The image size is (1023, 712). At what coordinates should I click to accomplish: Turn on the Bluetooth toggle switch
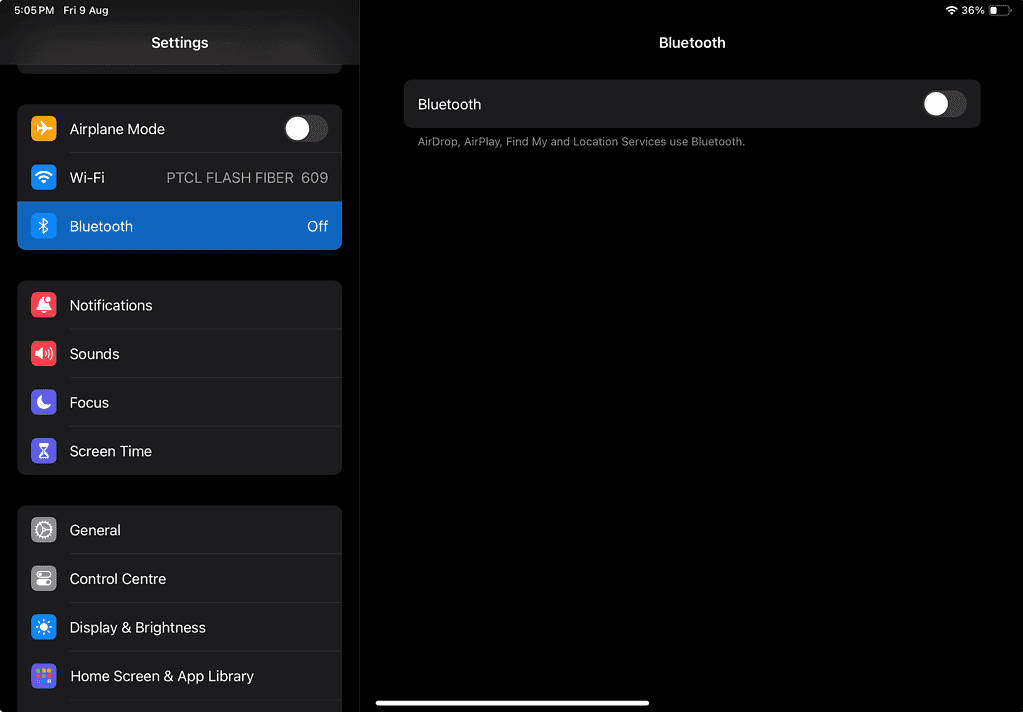tap(944, 104)
